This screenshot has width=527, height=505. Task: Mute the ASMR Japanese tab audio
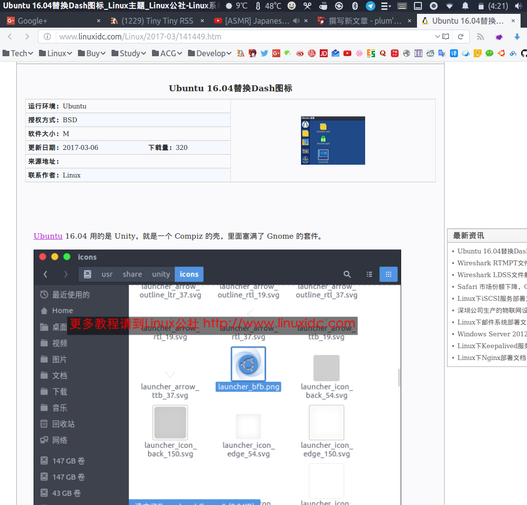pos(296,20)
